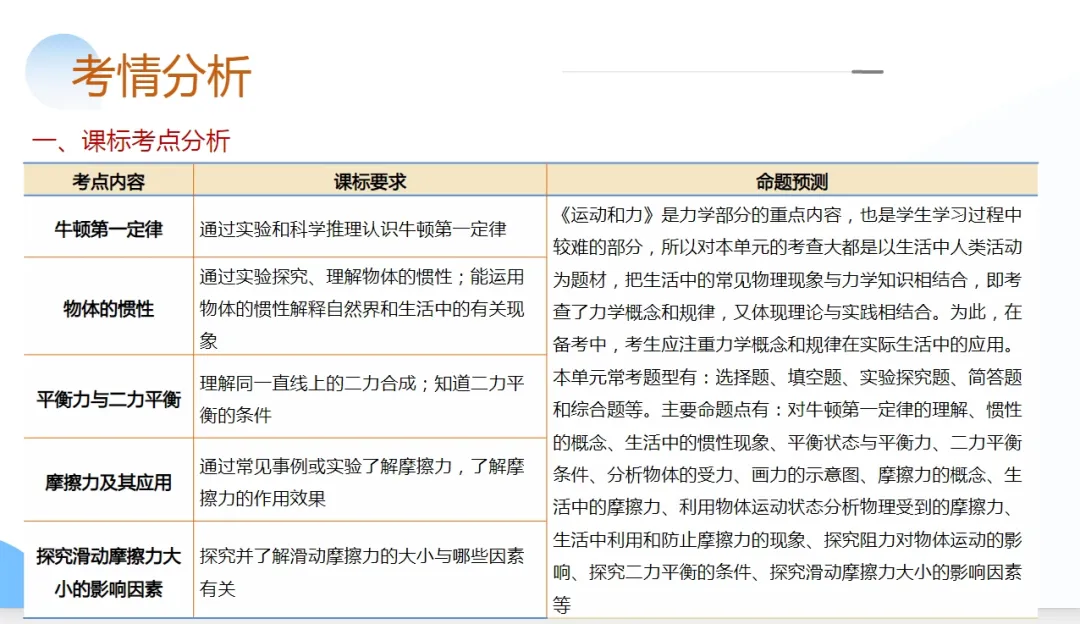
Task: Select the cell 牛顿第一定律
Action: pyautogui.click(x=109, y=229)
